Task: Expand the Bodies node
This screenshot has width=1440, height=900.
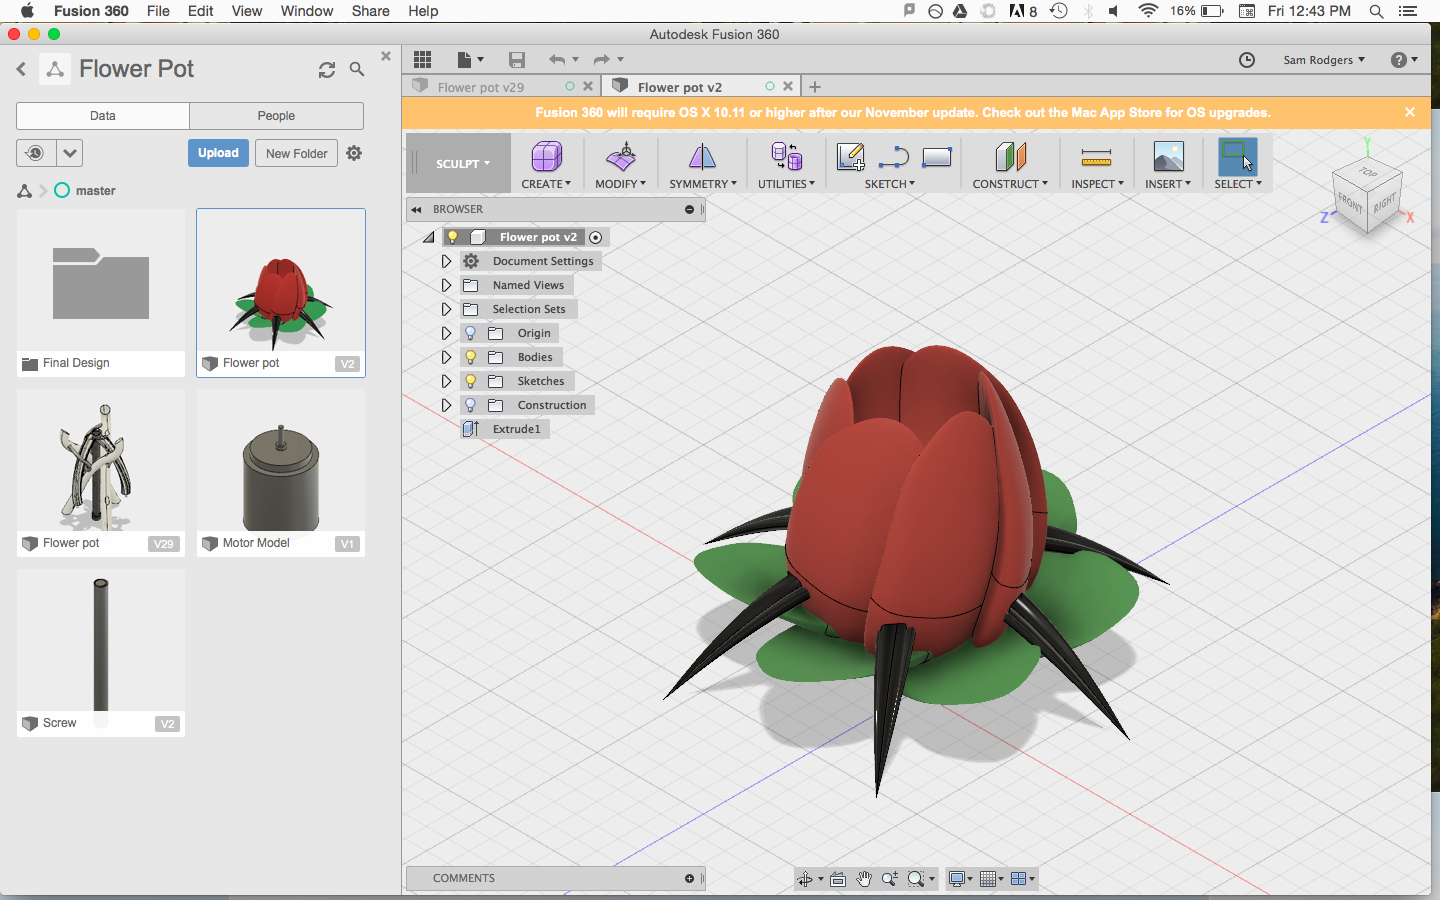Action: (446, 357)
